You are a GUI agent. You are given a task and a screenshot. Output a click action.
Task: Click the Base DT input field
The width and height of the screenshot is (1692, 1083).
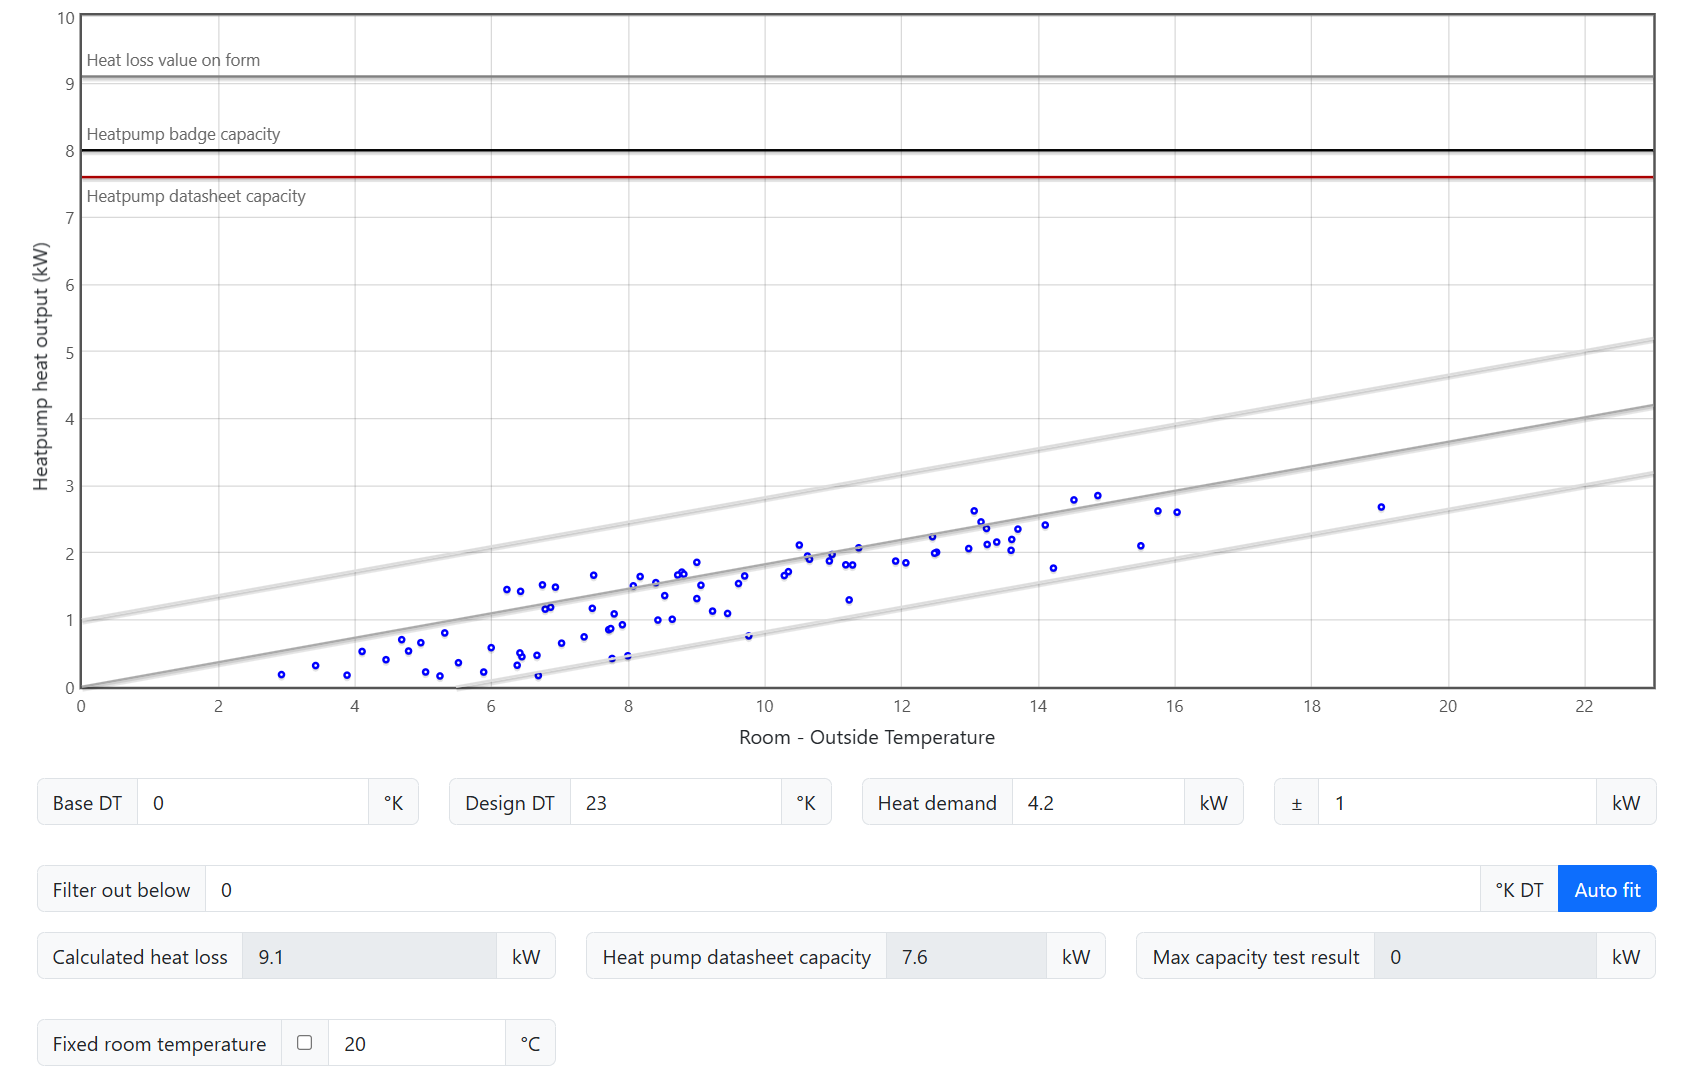(x=252, y=803)
